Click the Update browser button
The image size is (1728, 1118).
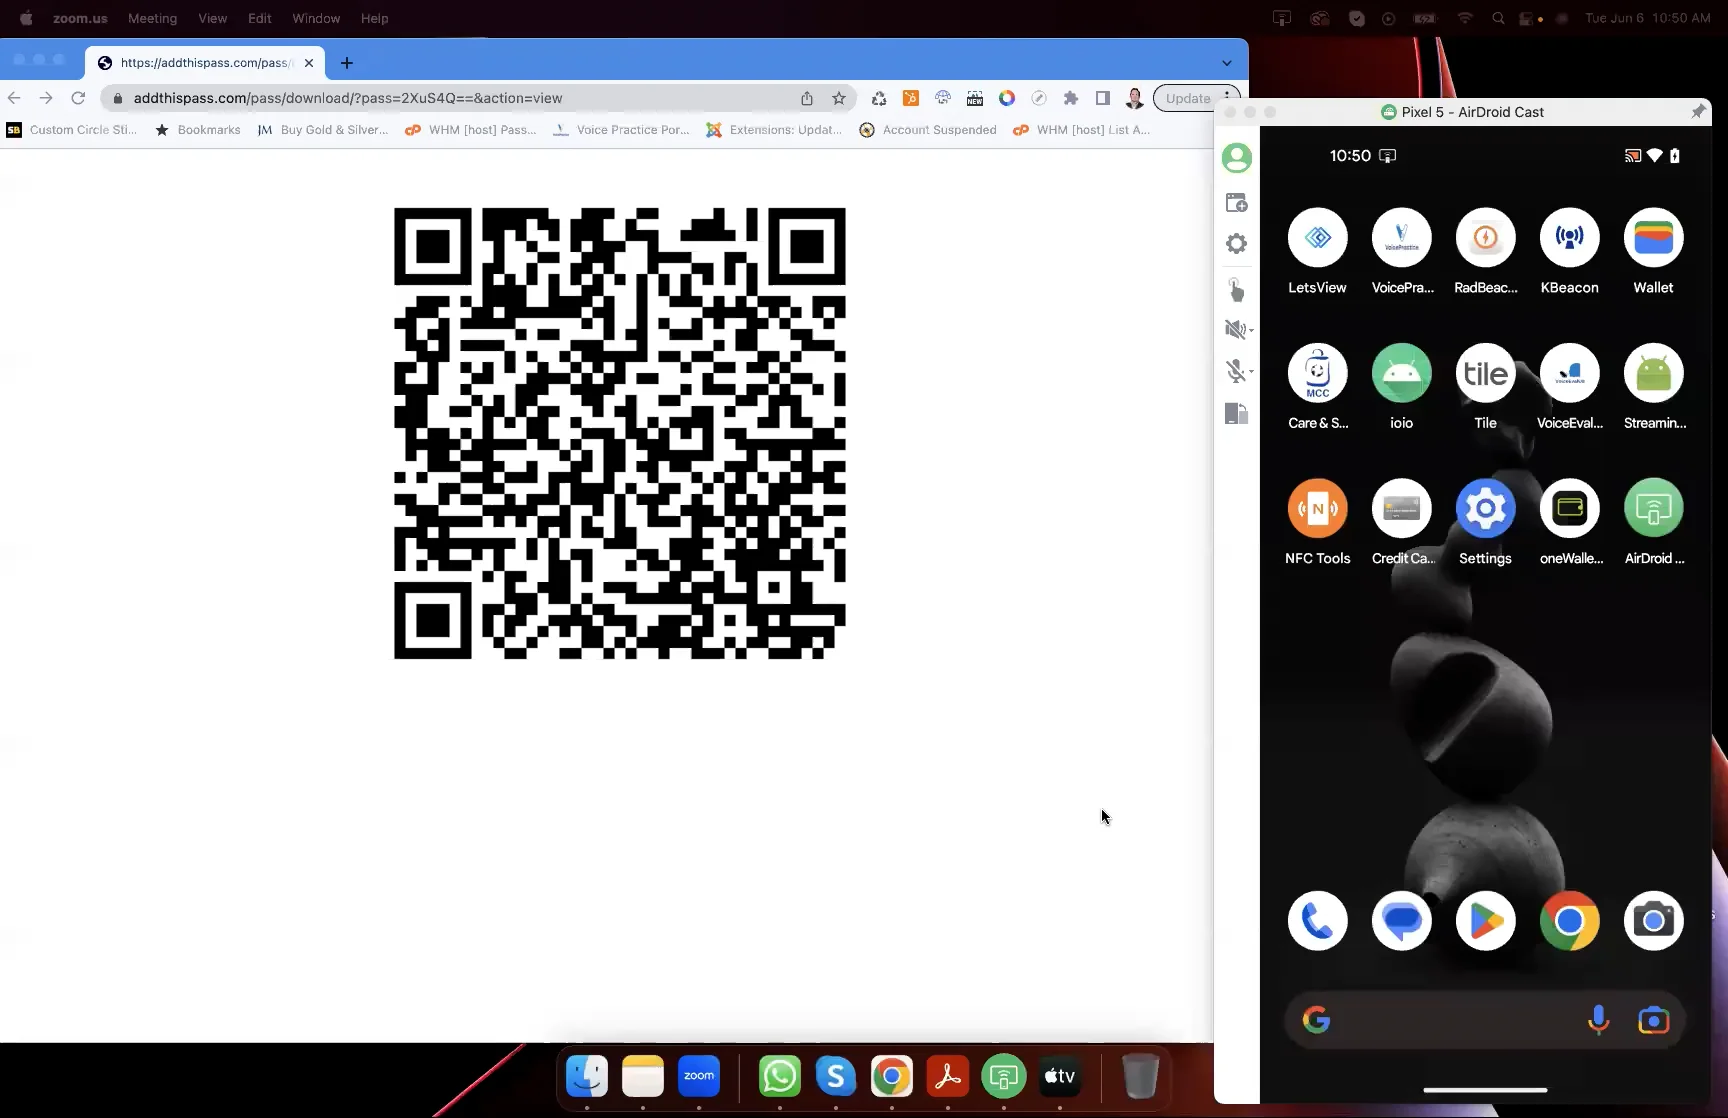(1187, 98)
